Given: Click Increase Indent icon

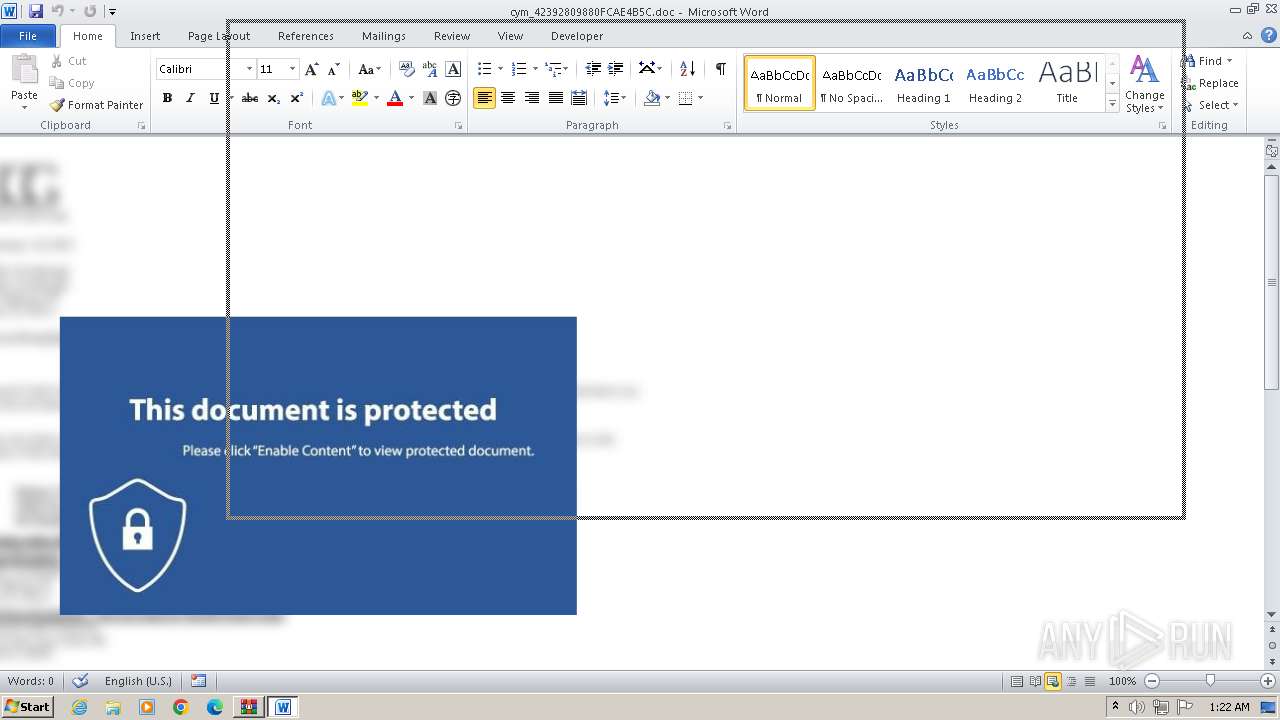Looking at the screenshot, I should [616, 69].
